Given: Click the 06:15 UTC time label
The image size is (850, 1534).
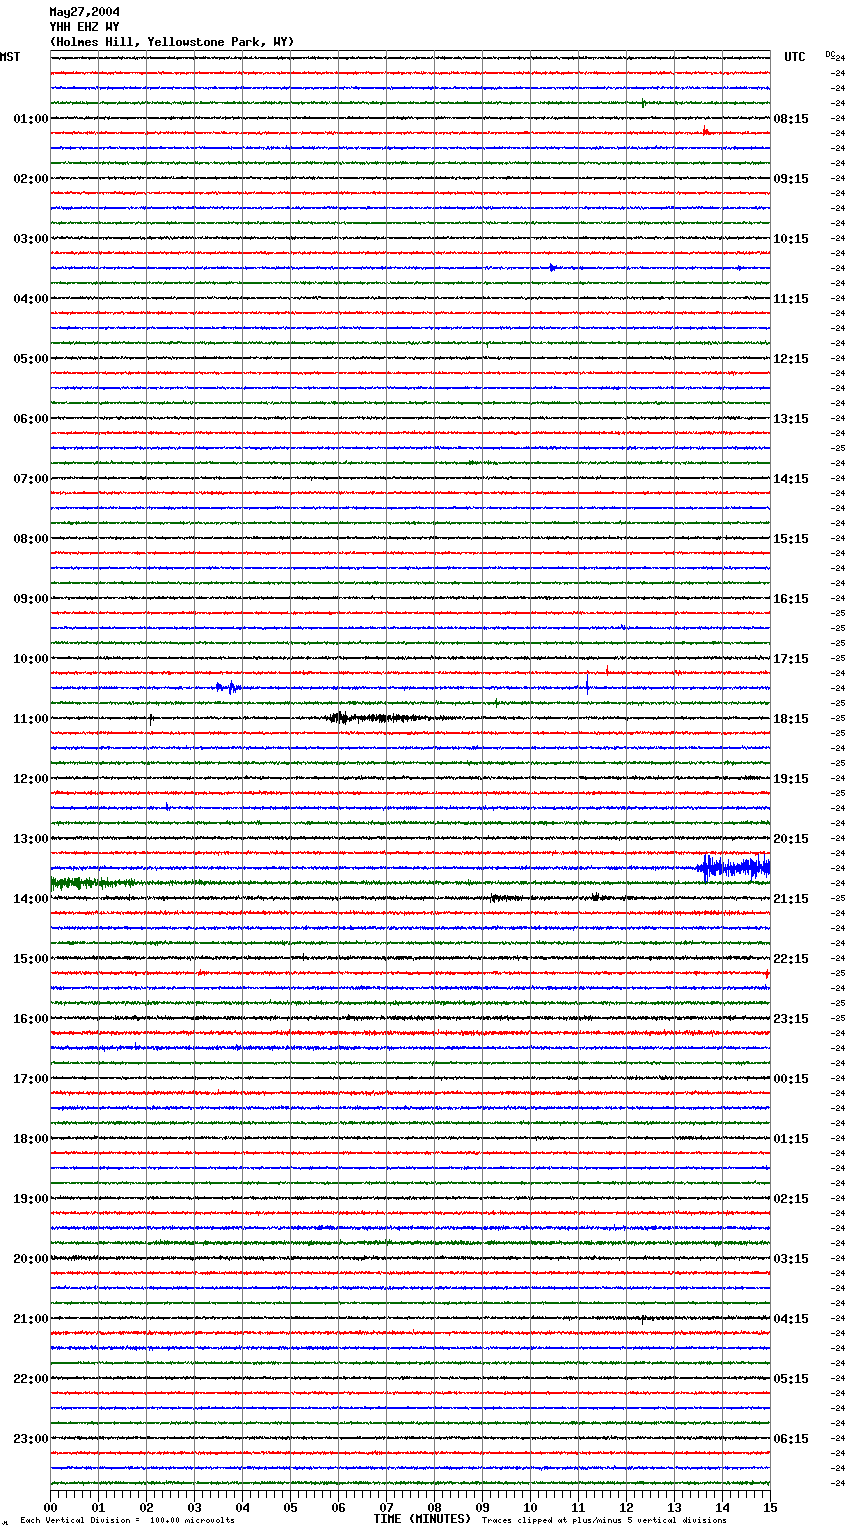Looking at the screenshot, I should click(791, 1439).
